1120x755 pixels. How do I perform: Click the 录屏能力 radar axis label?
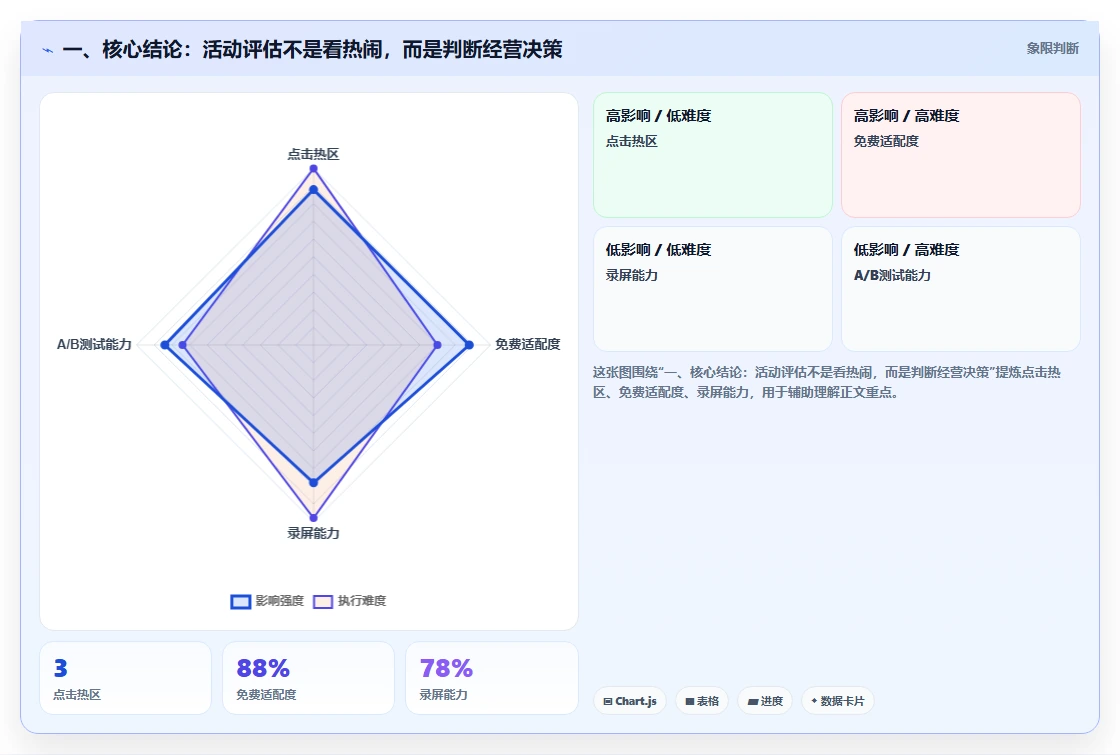[314, 534]
